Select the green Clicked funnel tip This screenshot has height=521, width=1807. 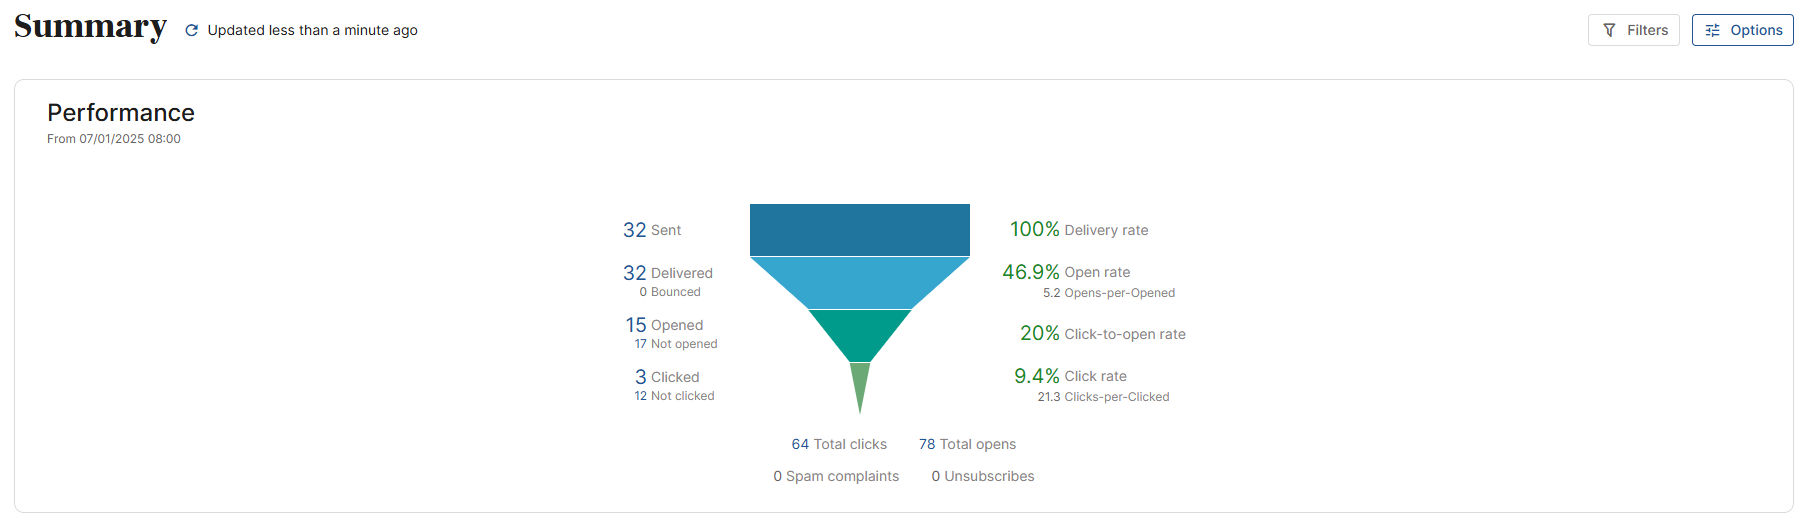[859, 383]
